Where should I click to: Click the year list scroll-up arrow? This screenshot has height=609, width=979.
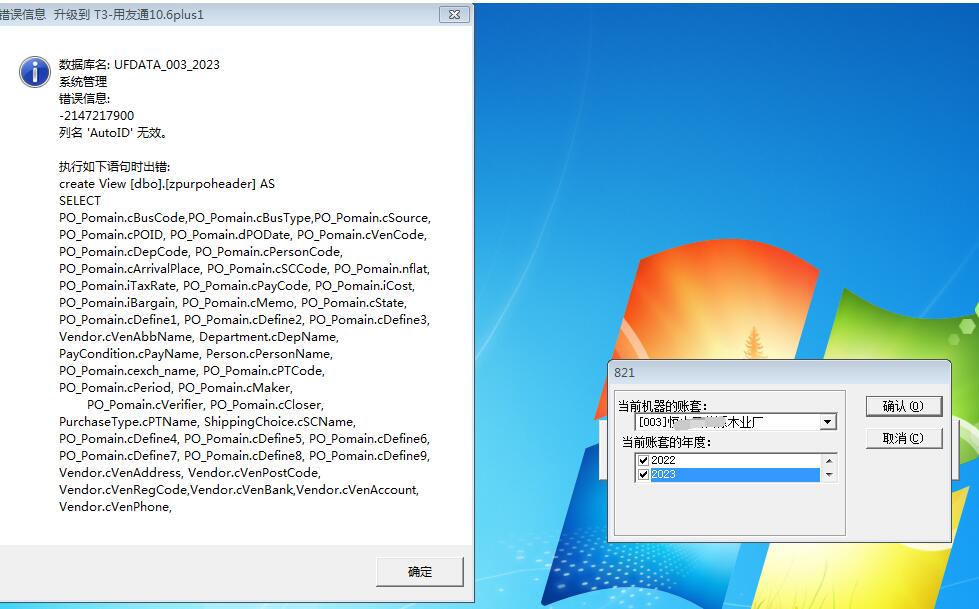[829, 461]
